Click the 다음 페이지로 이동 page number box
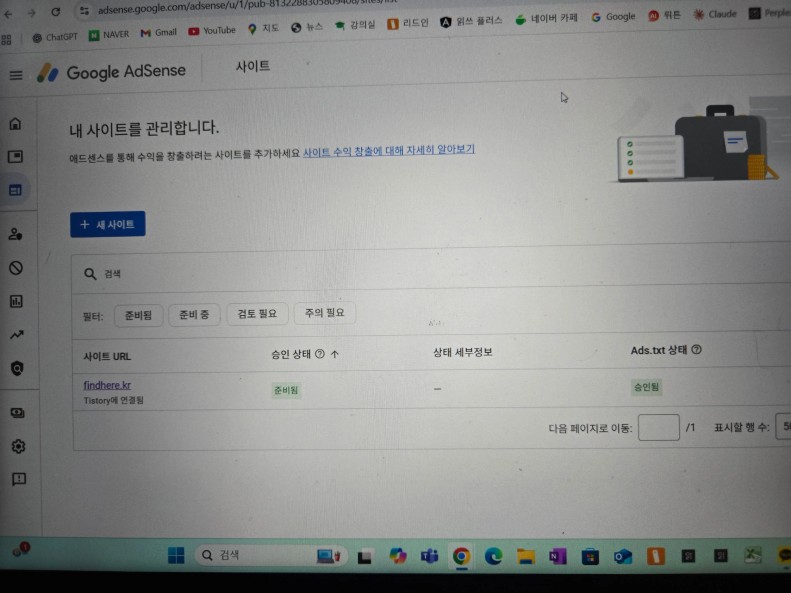The height and width of the screenshot is (593, 791). [x=658, y=428]
